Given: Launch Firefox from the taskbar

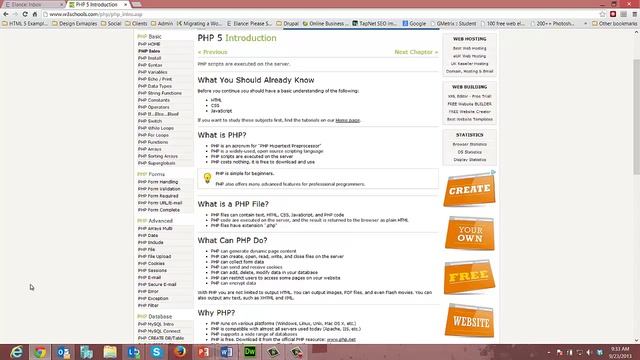Looking at the screenshot, I should pos(180,352).
